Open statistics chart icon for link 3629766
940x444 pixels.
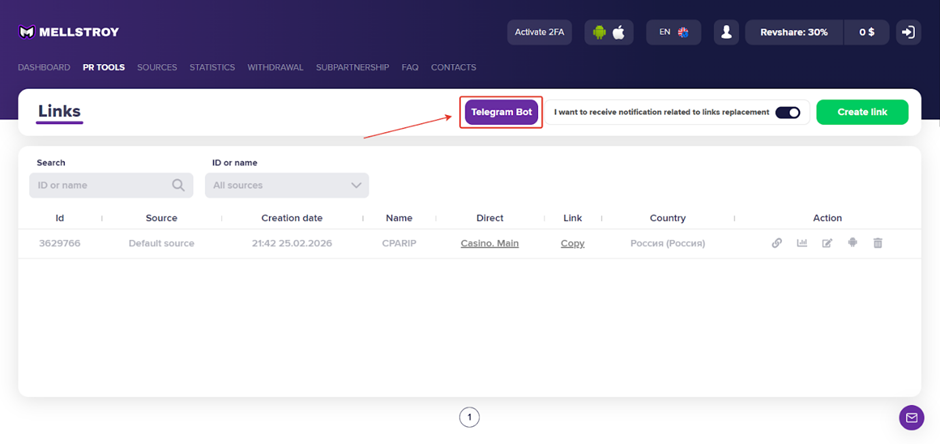[802, 243]
